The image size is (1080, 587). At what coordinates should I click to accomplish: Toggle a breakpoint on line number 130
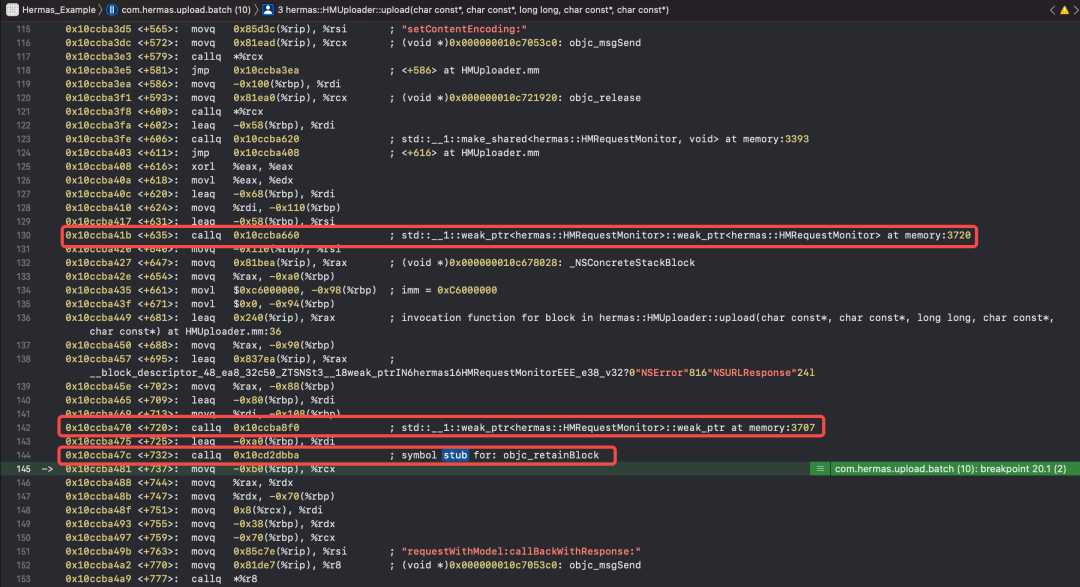20,236
